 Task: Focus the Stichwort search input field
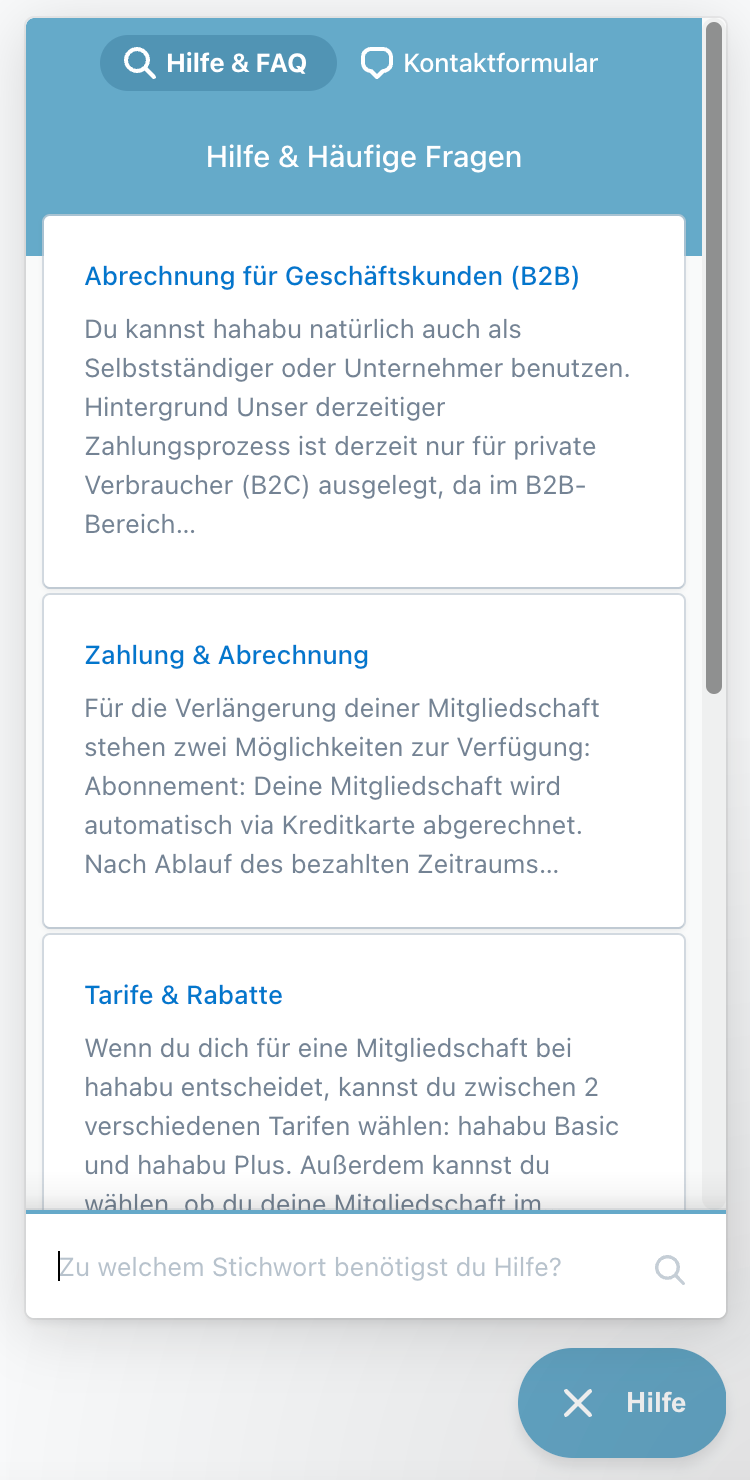point(340,1268)
